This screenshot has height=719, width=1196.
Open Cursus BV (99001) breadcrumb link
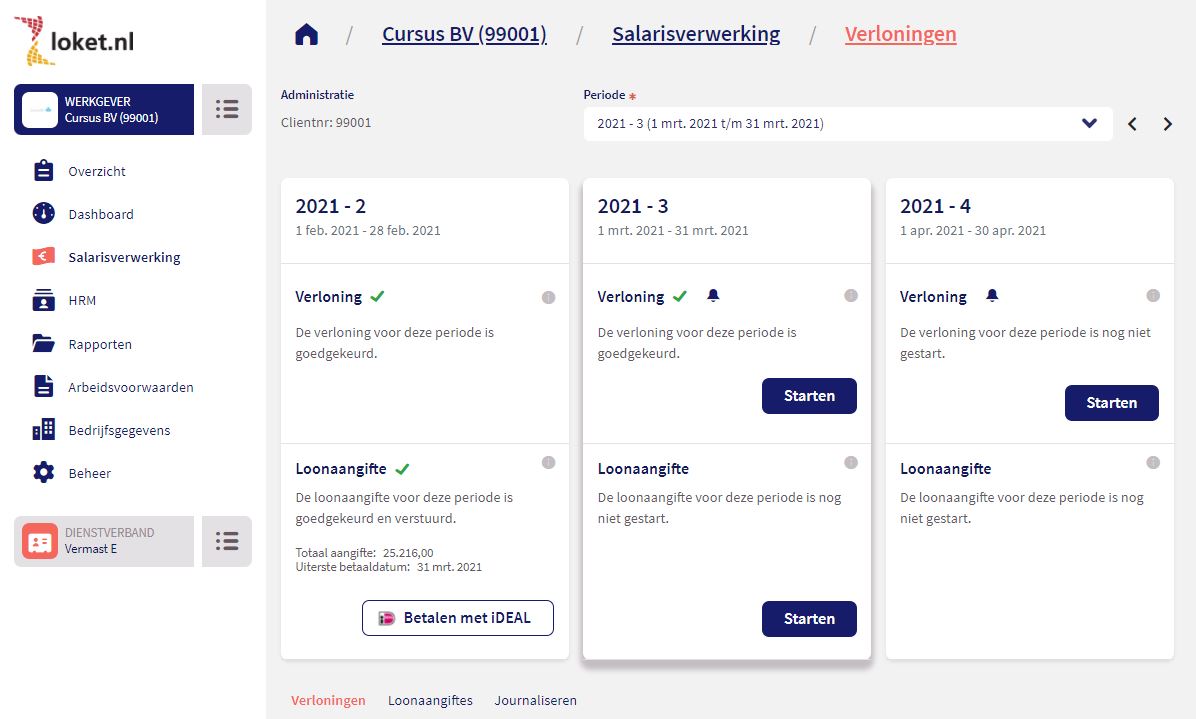[x=464, y=35]
